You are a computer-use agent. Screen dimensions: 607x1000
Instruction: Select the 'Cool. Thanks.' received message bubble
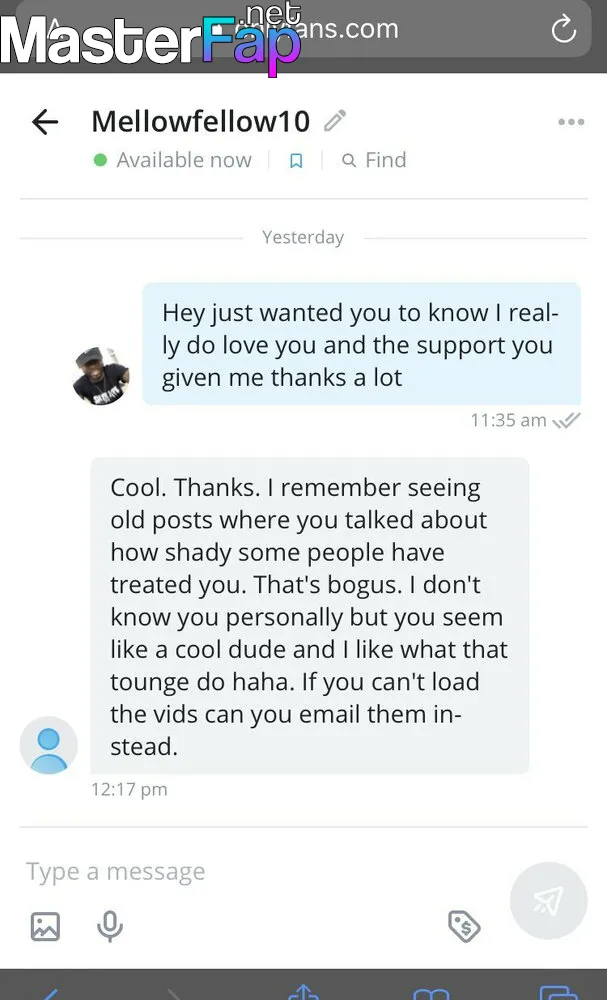[x=309, y=616]
